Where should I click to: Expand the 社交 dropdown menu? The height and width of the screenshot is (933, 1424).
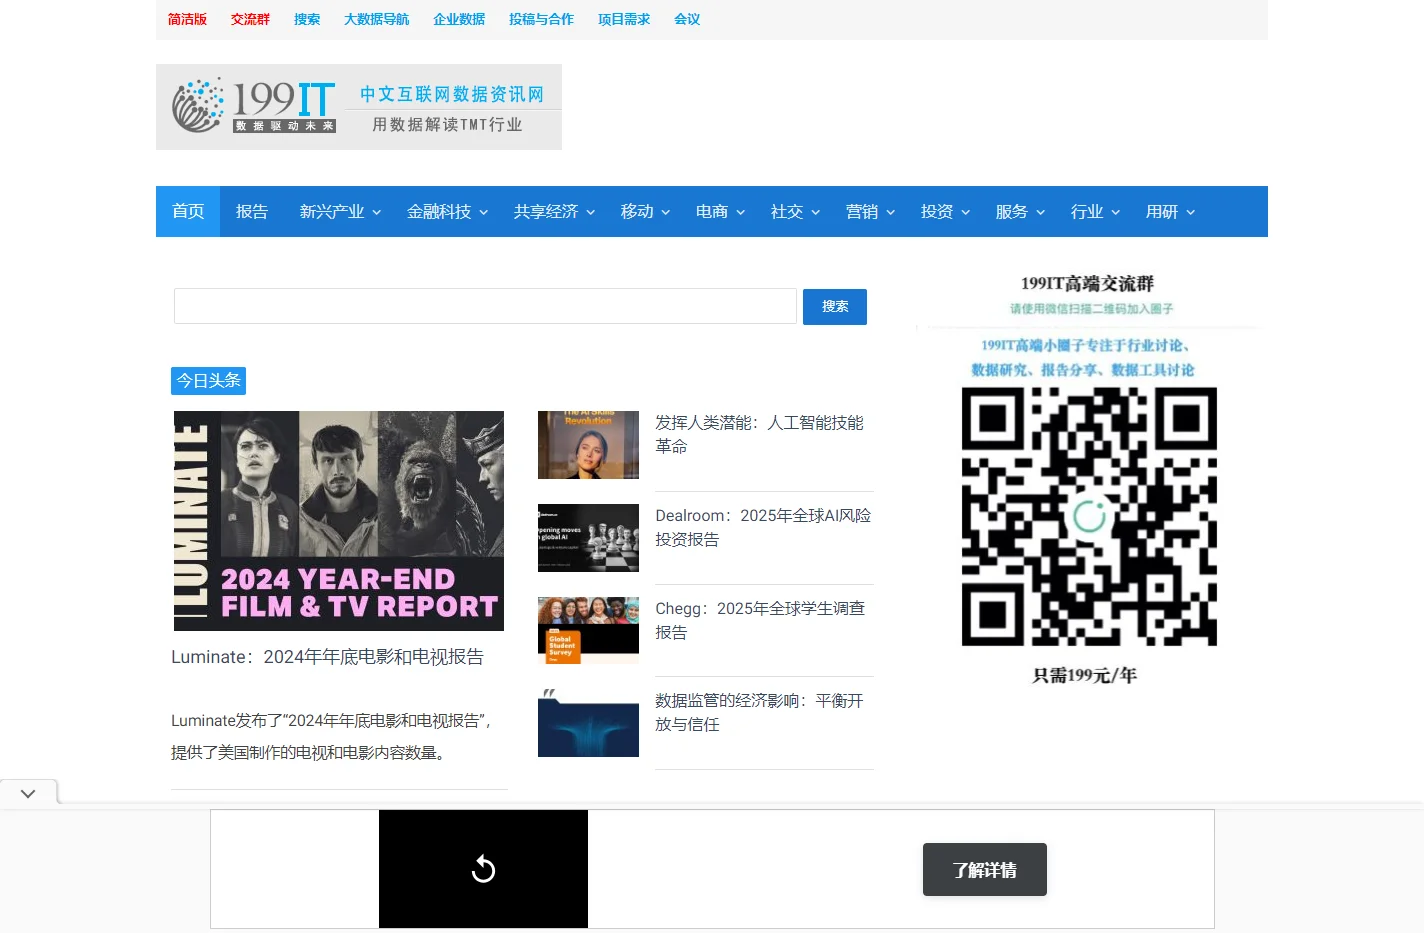795,211
